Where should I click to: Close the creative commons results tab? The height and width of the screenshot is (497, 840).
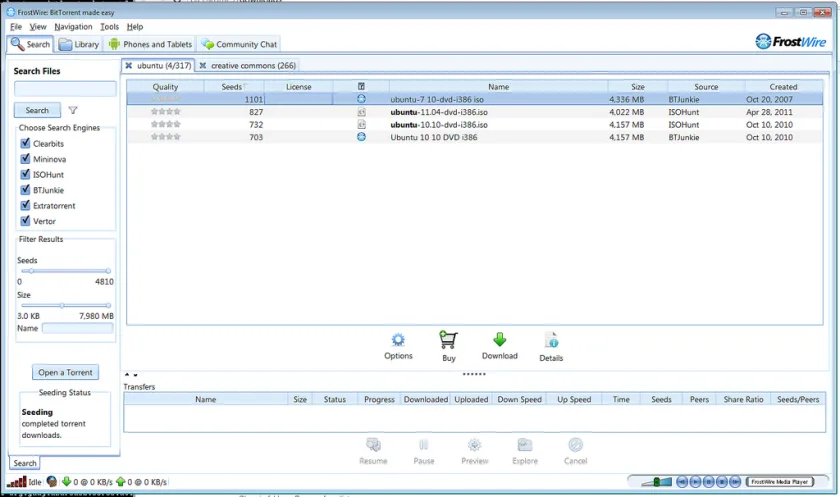tap(202, 65)
